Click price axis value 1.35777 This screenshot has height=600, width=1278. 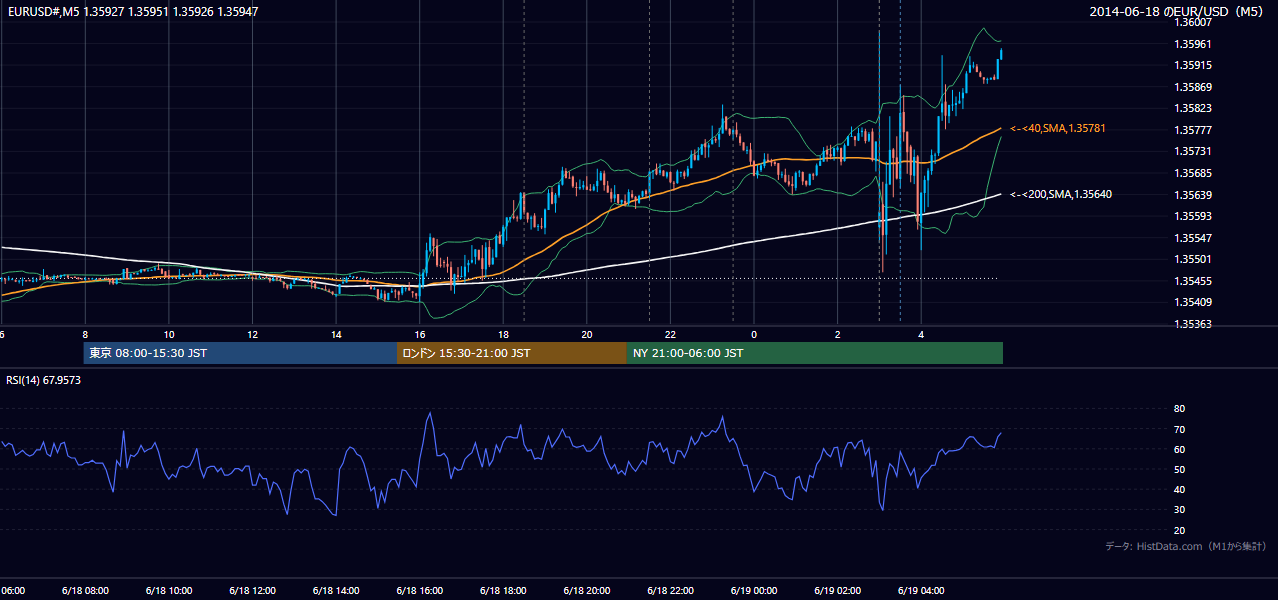(1192, 130)
